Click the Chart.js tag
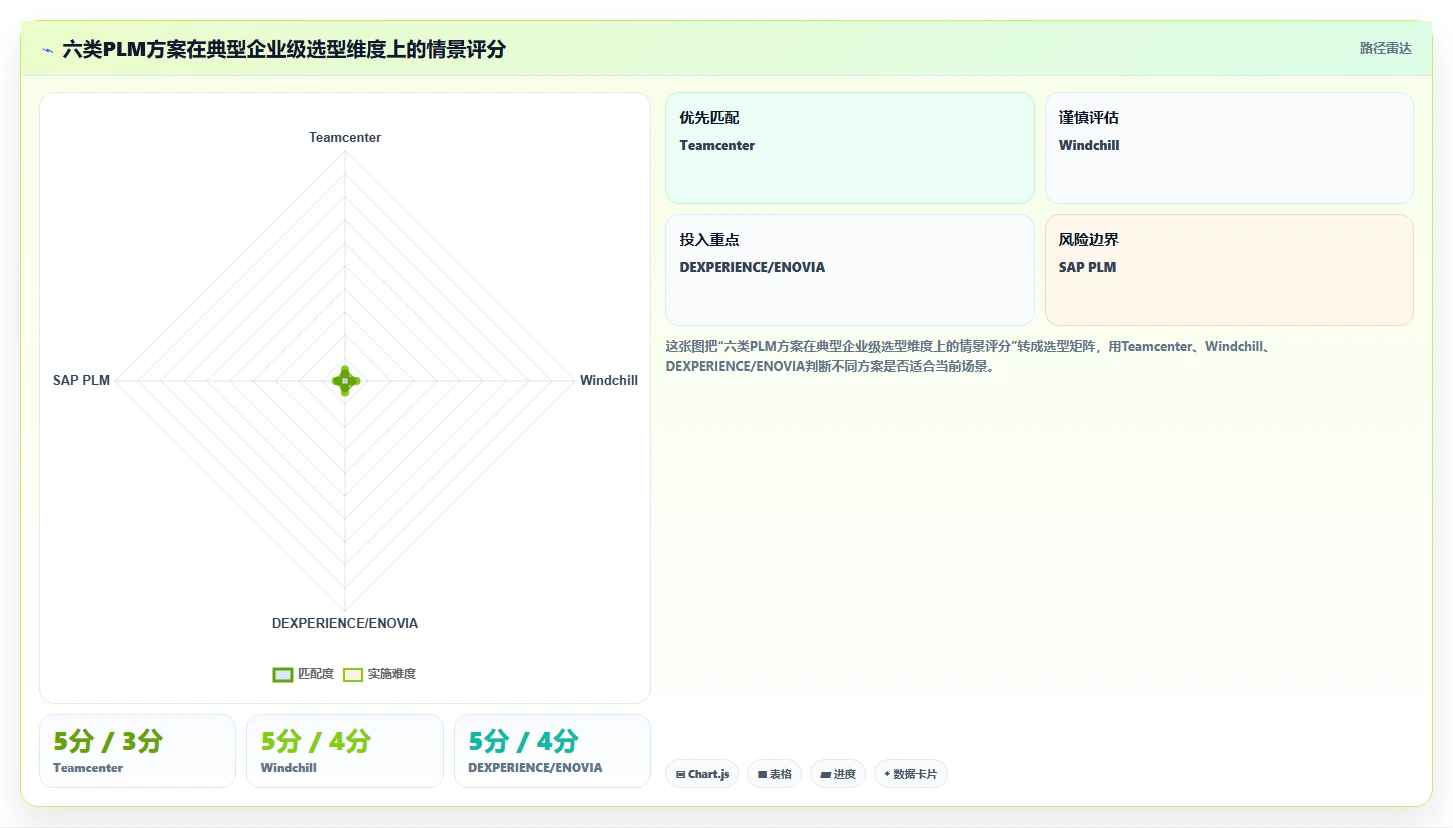The height and width of the screenshot is (828, 1453). pos(702,774)
